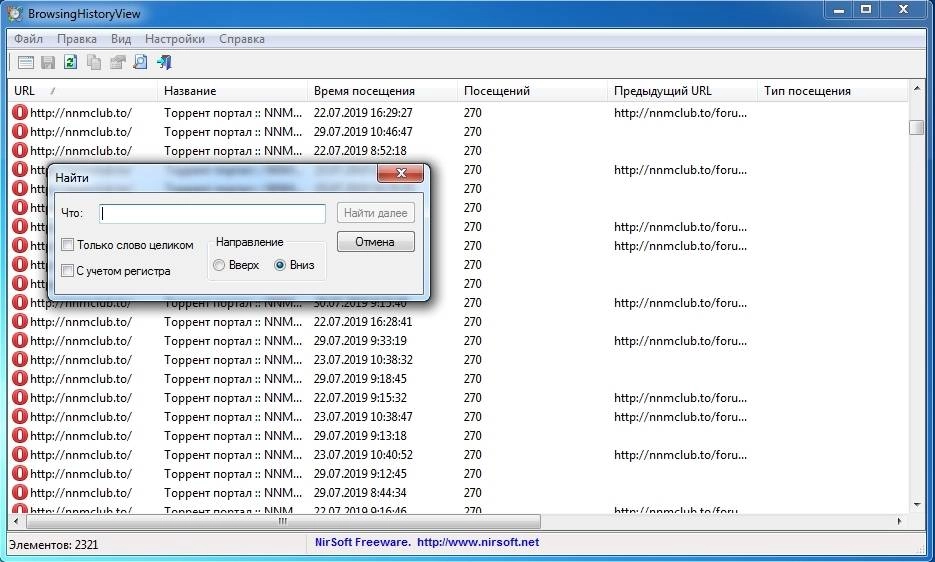Select 'Вверх' direction radio button

219,265
